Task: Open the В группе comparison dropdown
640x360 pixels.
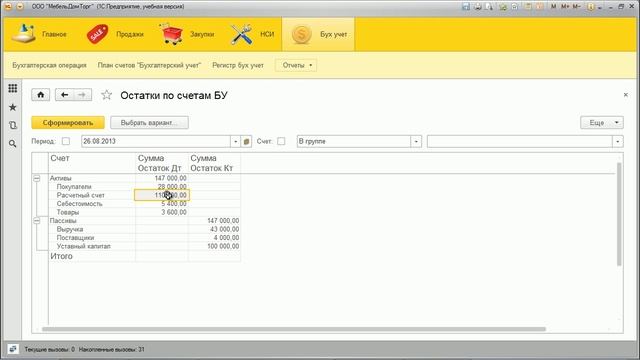Action: tap(416, 141)
